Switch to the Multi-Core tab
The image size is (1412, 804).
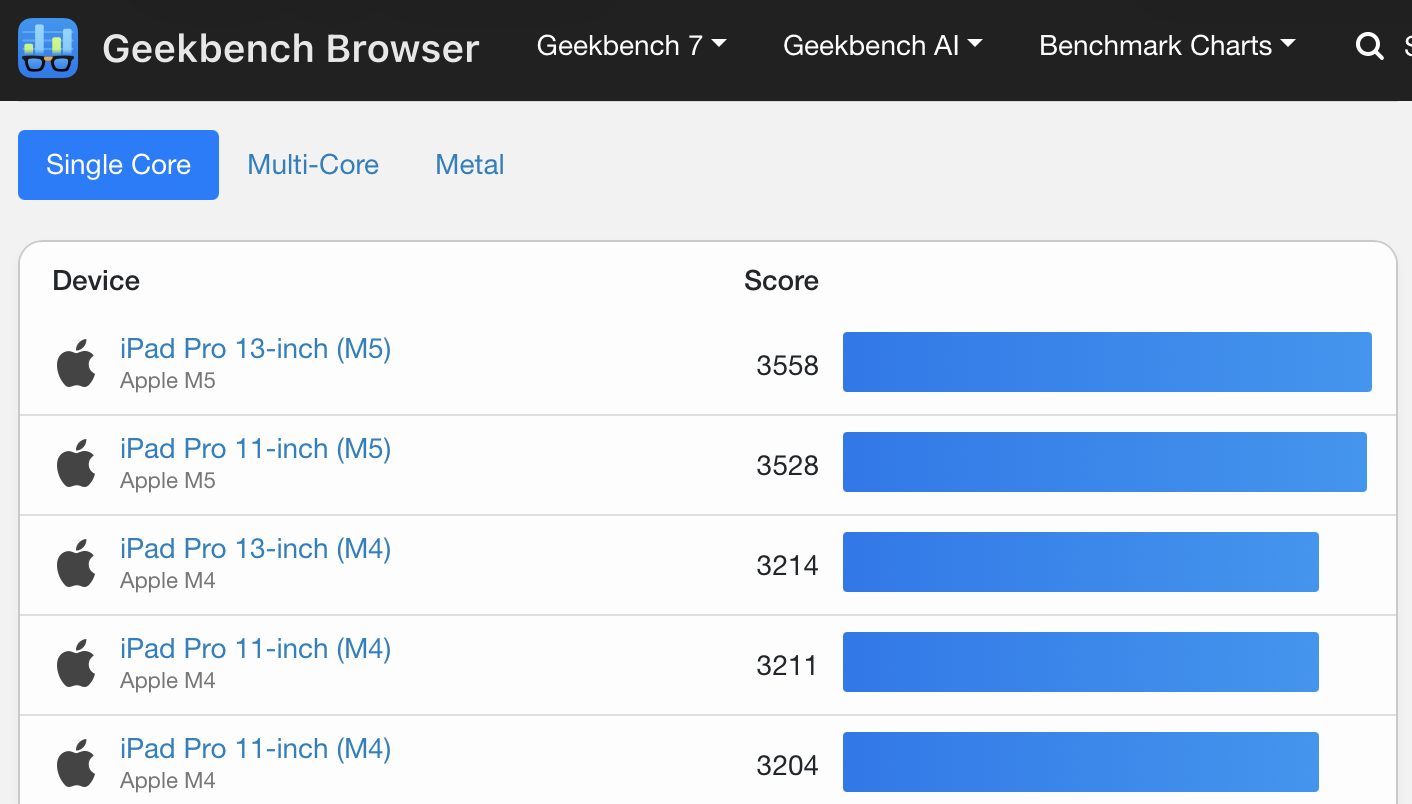coord(313,165)
